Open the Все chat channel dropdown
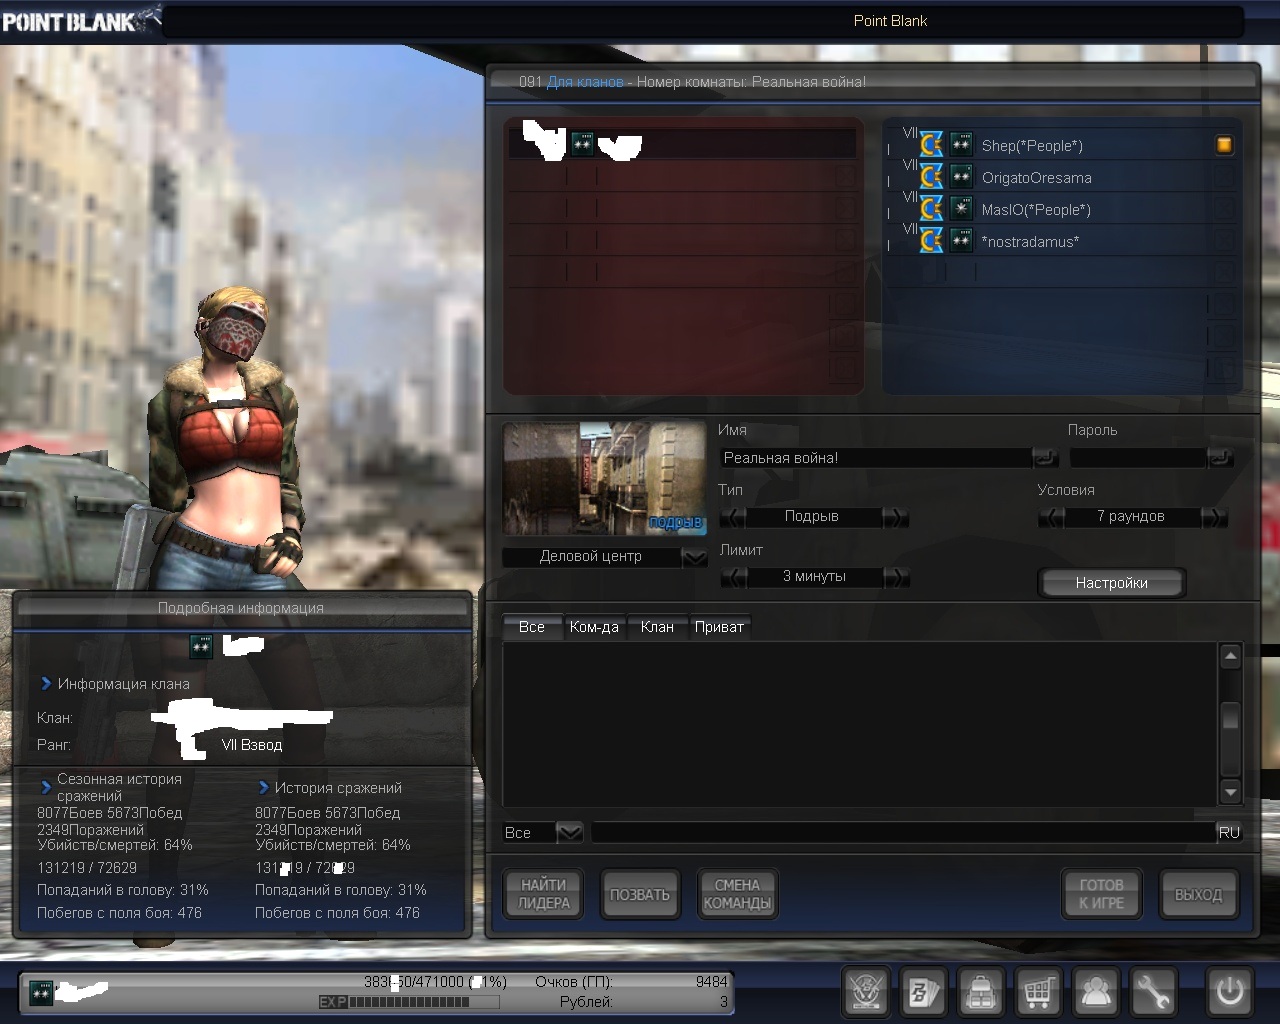The image size is (1280, 1024). 569,832
